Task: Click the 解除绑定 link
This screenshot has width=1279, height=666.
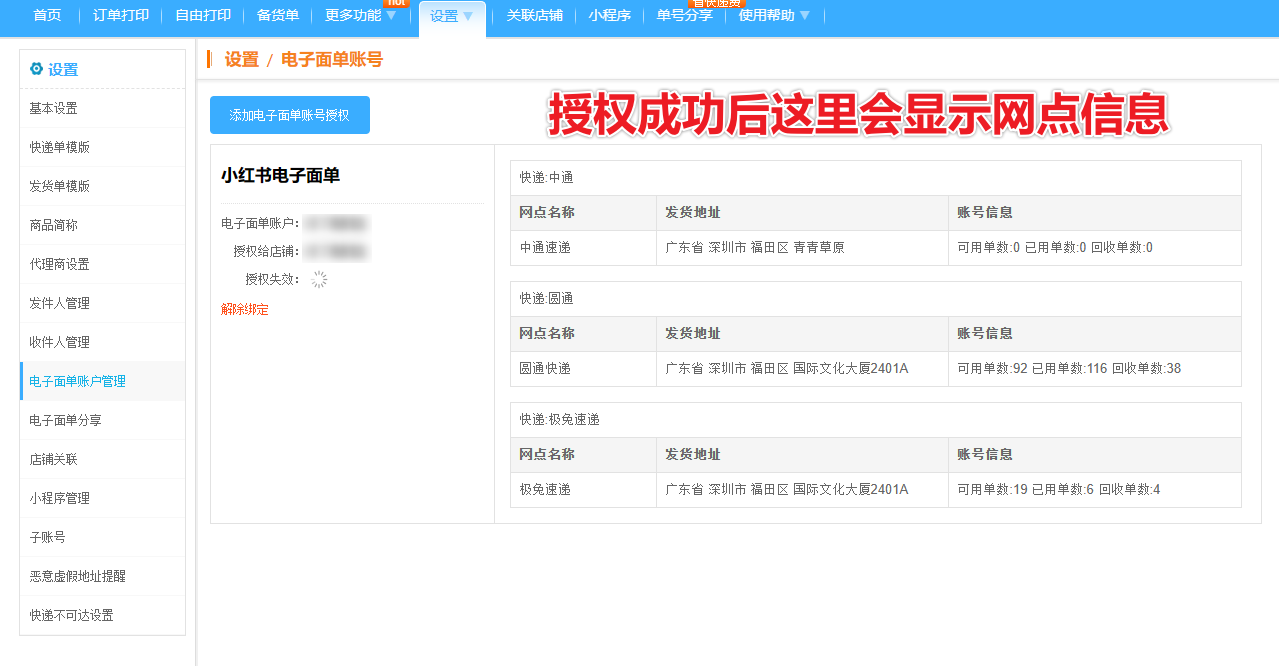Action: (245, 310)
